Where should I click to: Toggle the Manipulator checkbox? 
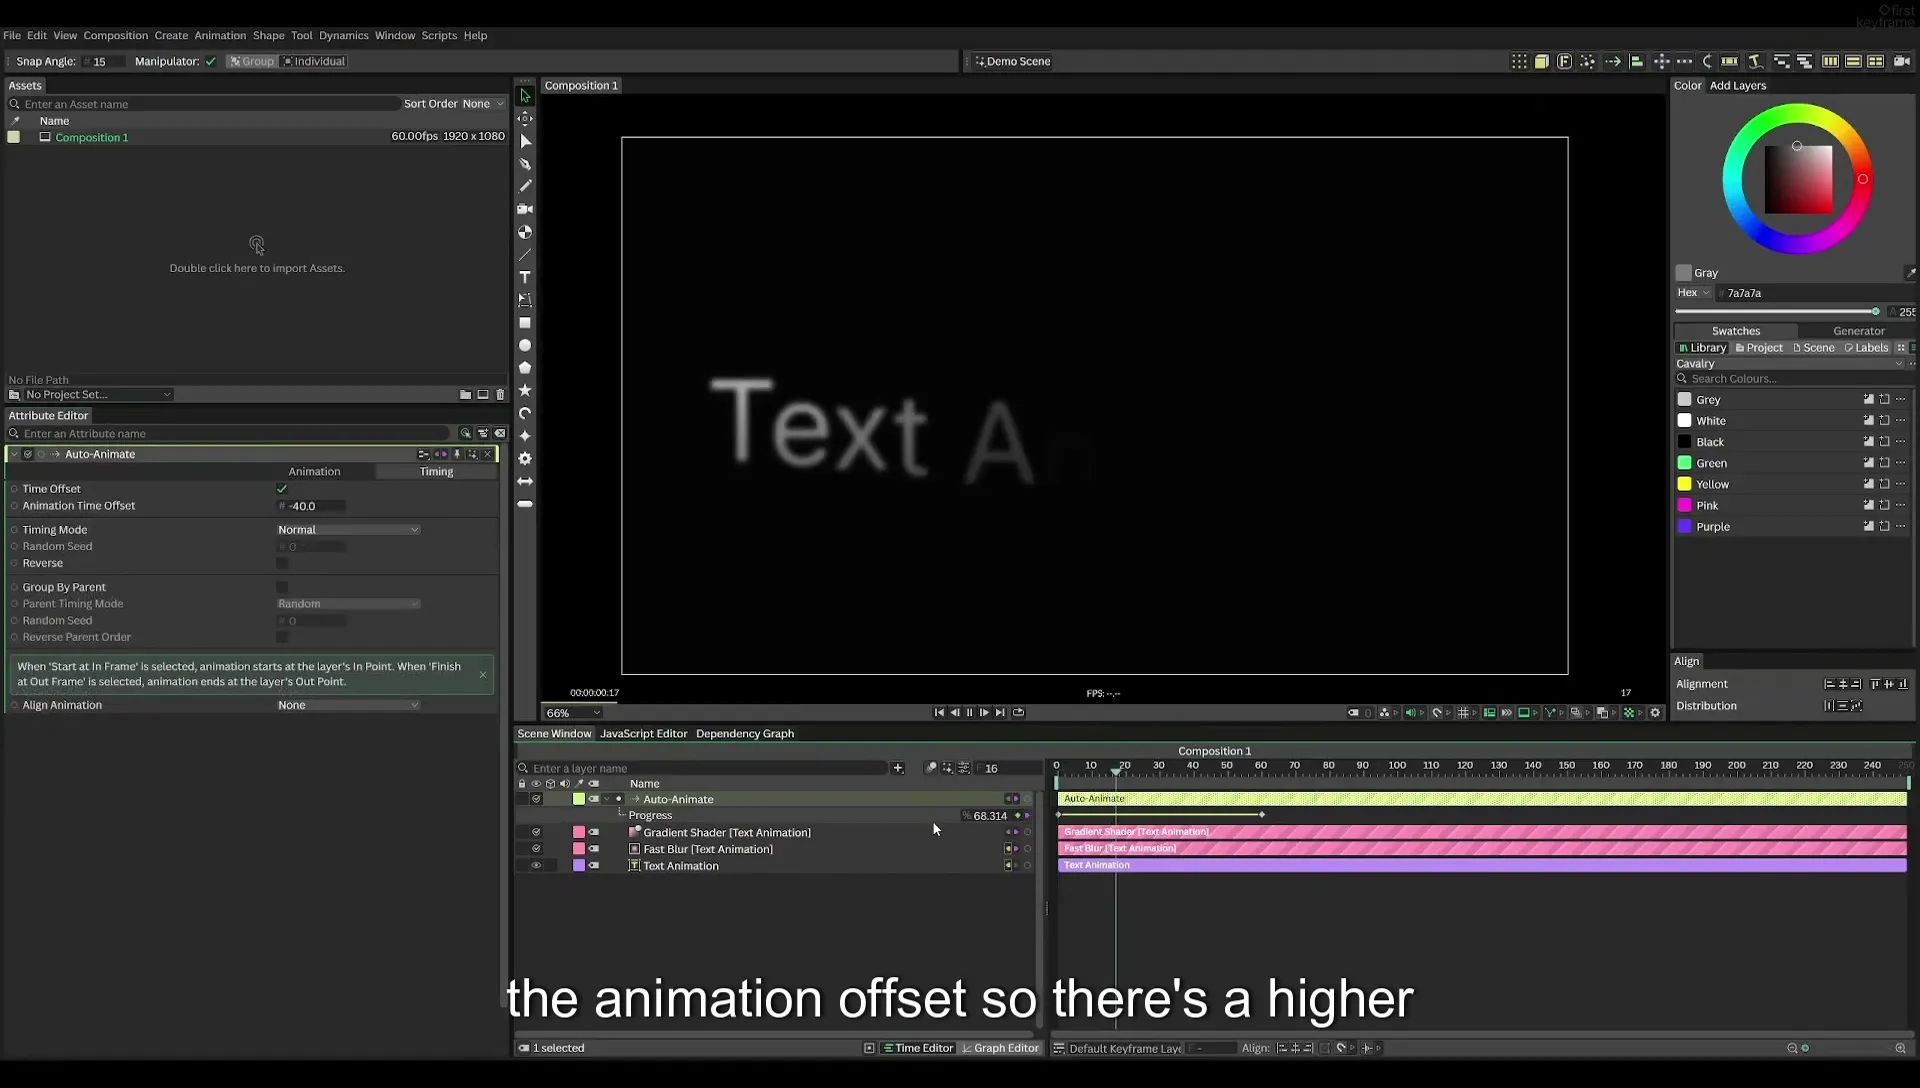pos(211,61)
